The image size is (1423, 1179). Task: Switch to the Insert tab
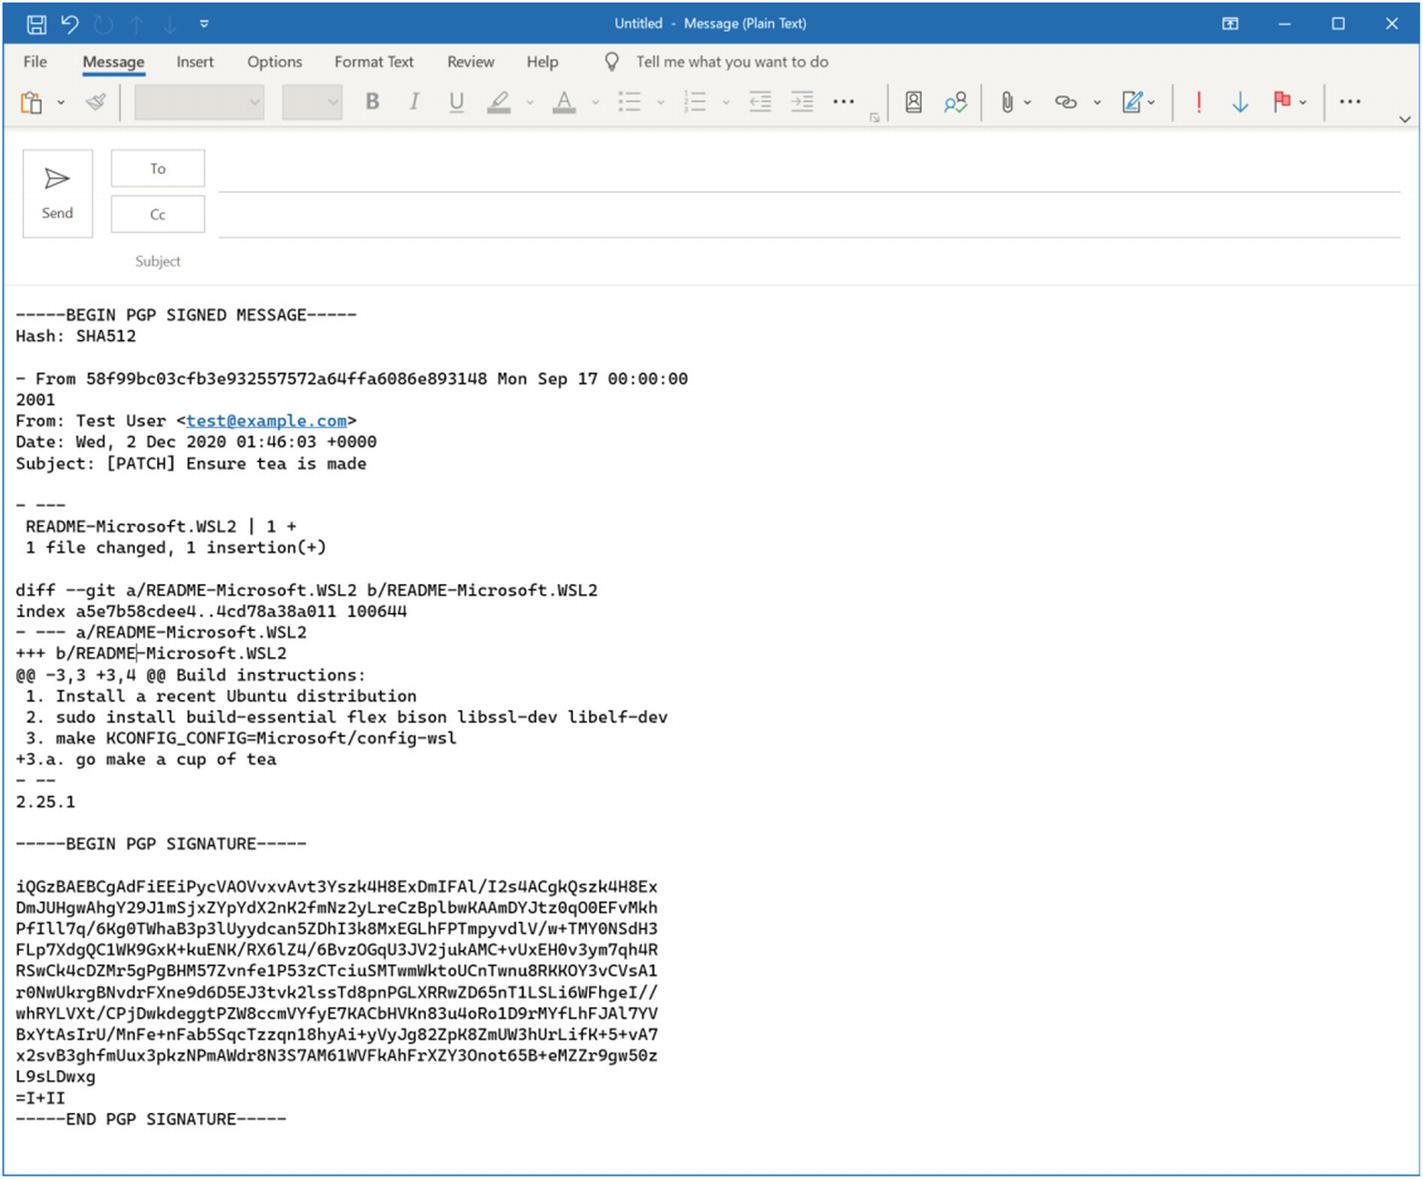195,62
